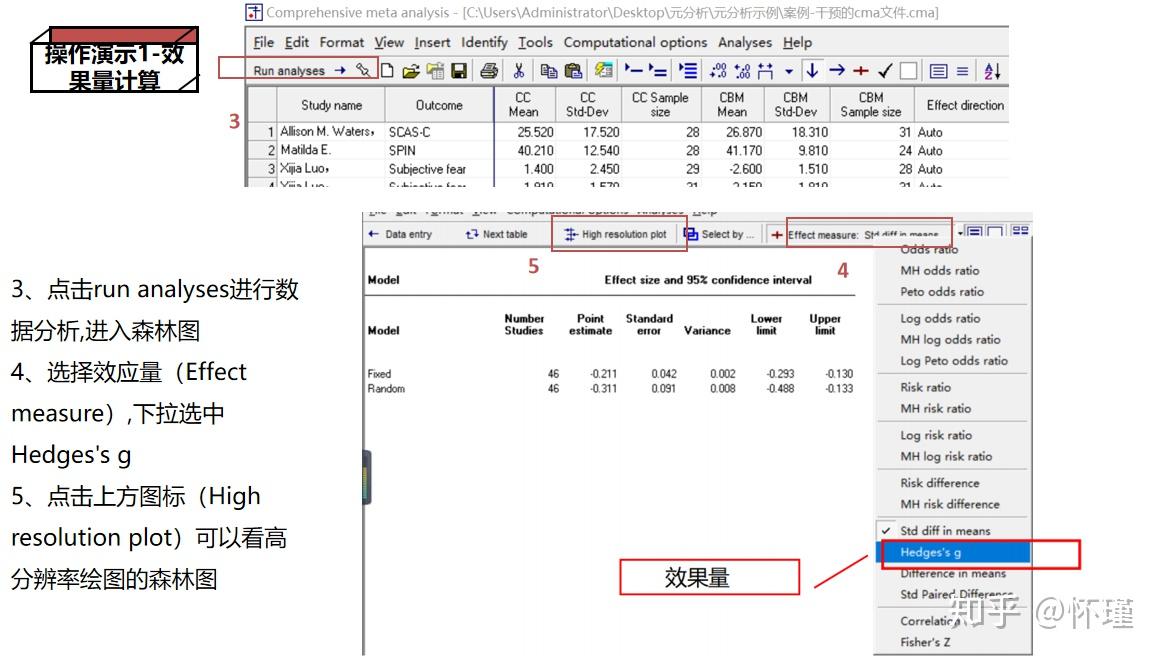Open the Tools menu

[x=536, y=42]
